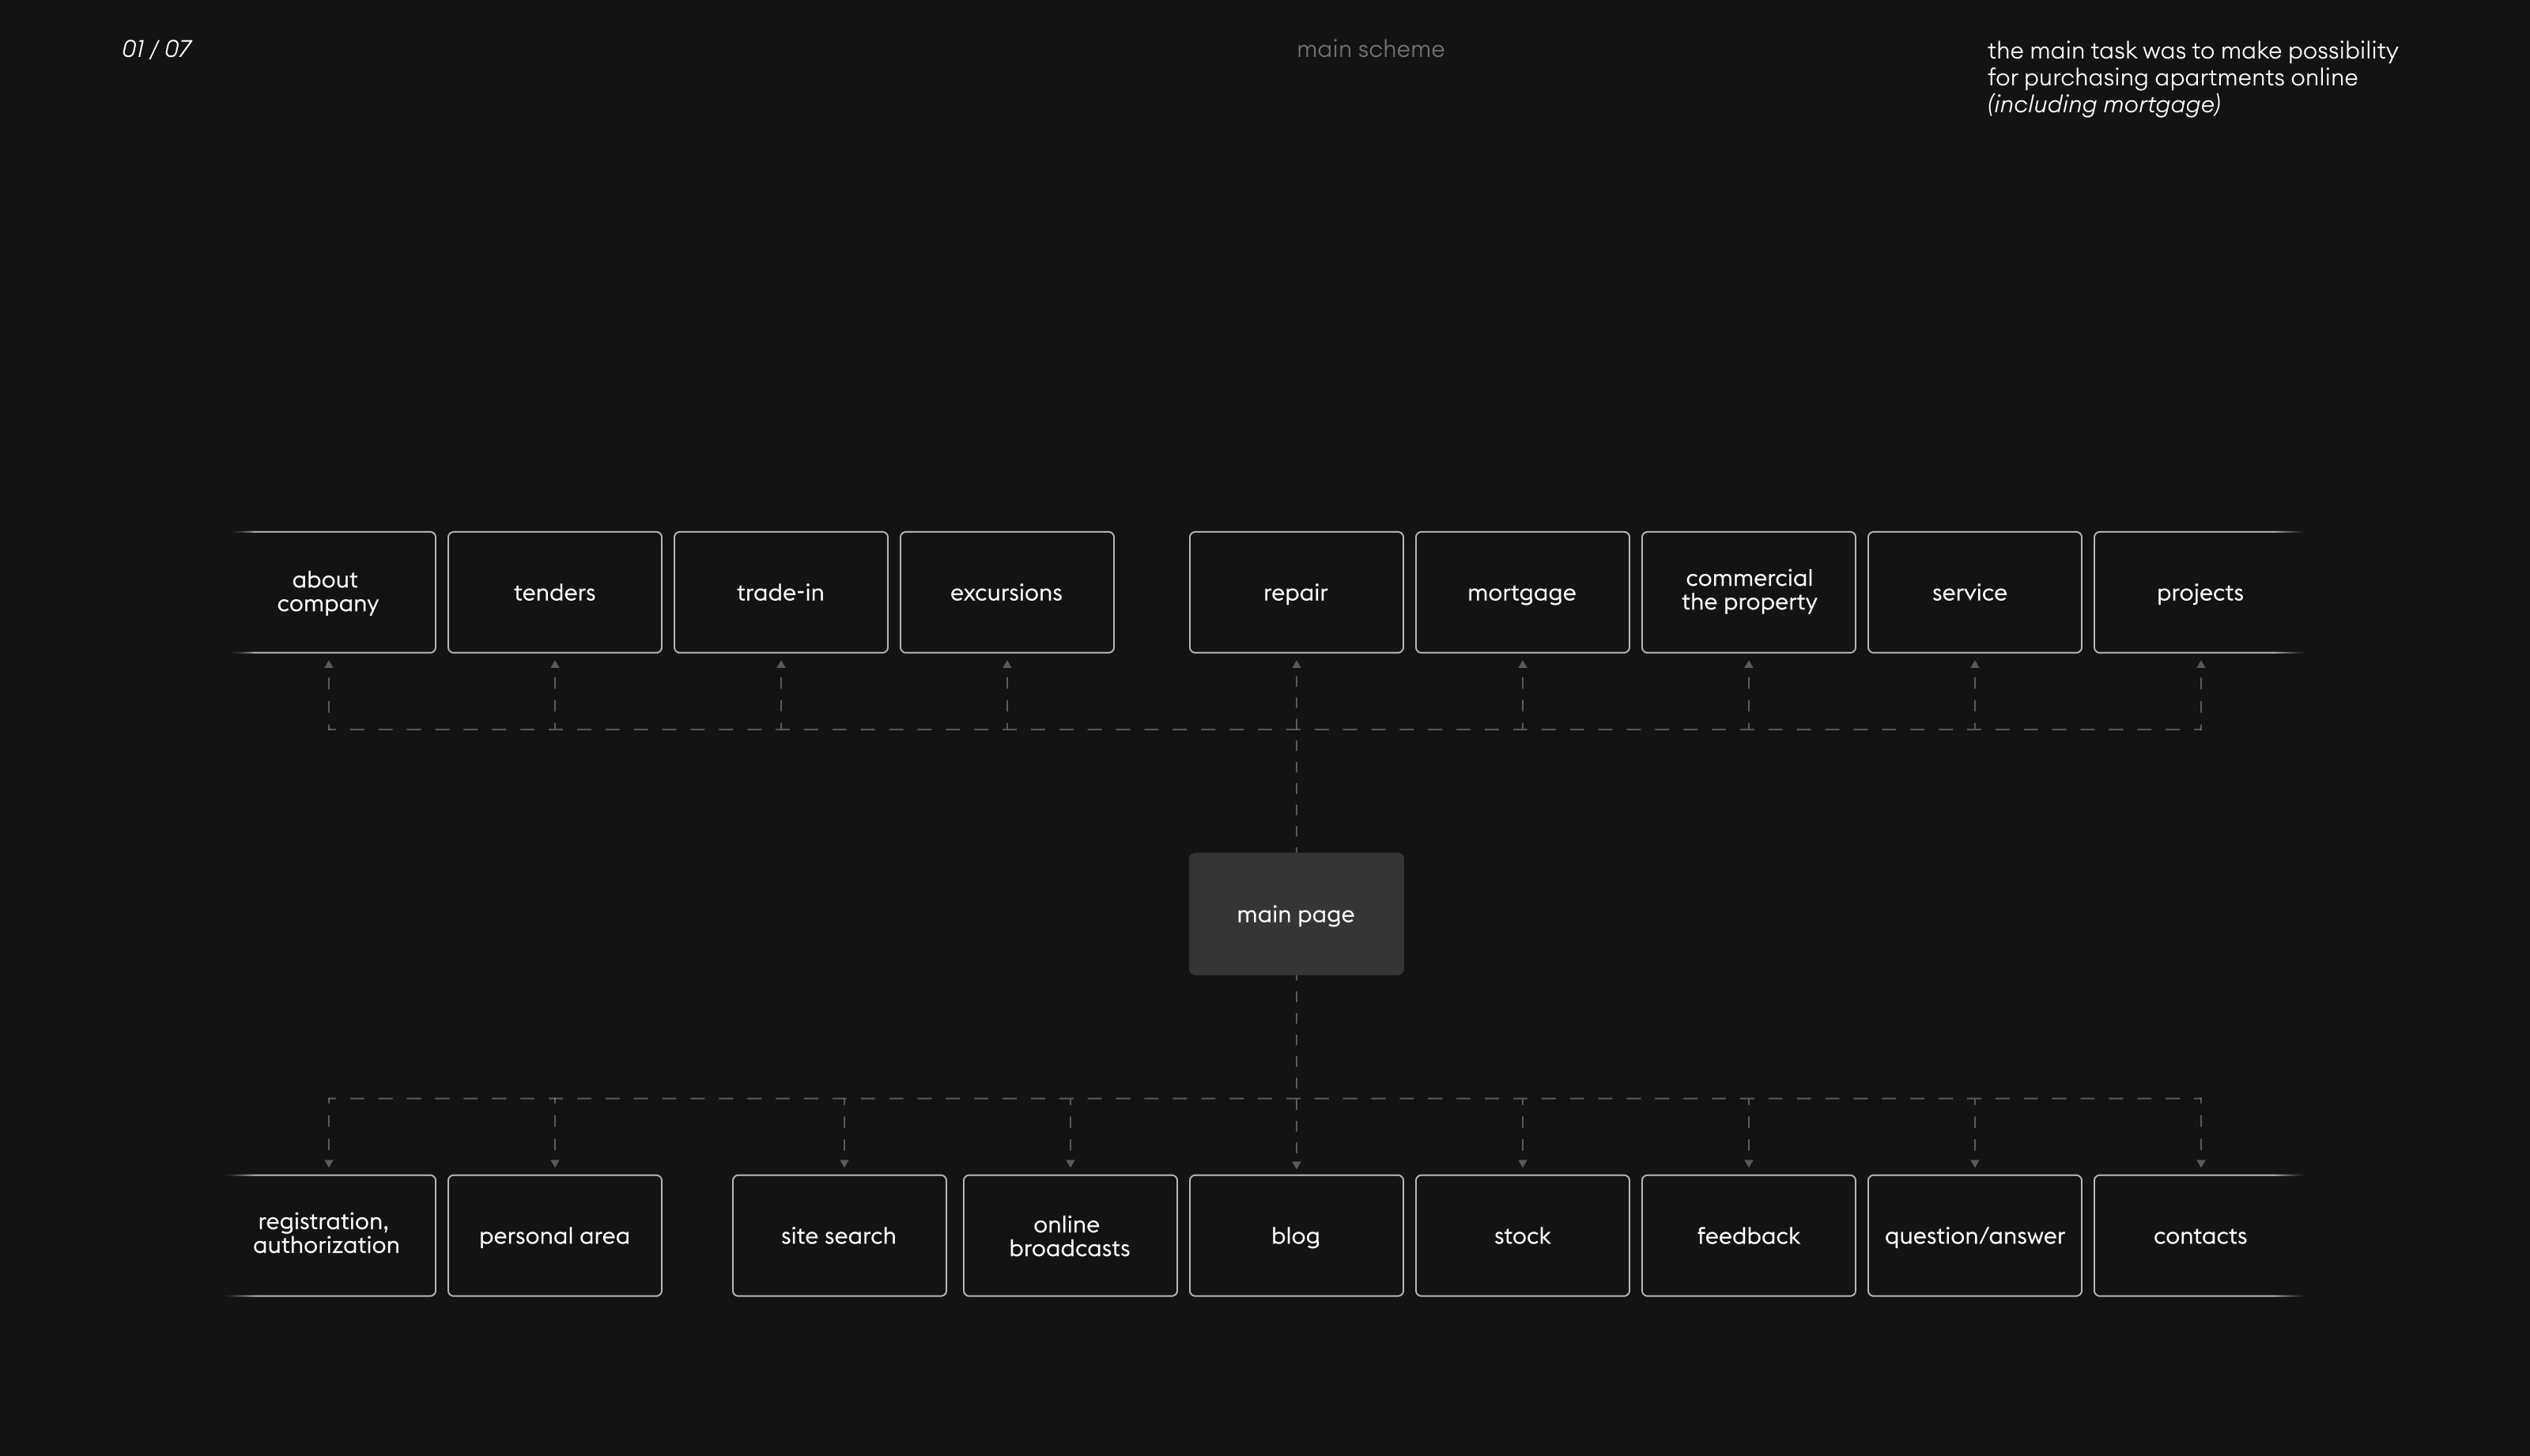
Task: Click the contacts box
Action: click(x=2199, y=1235)
